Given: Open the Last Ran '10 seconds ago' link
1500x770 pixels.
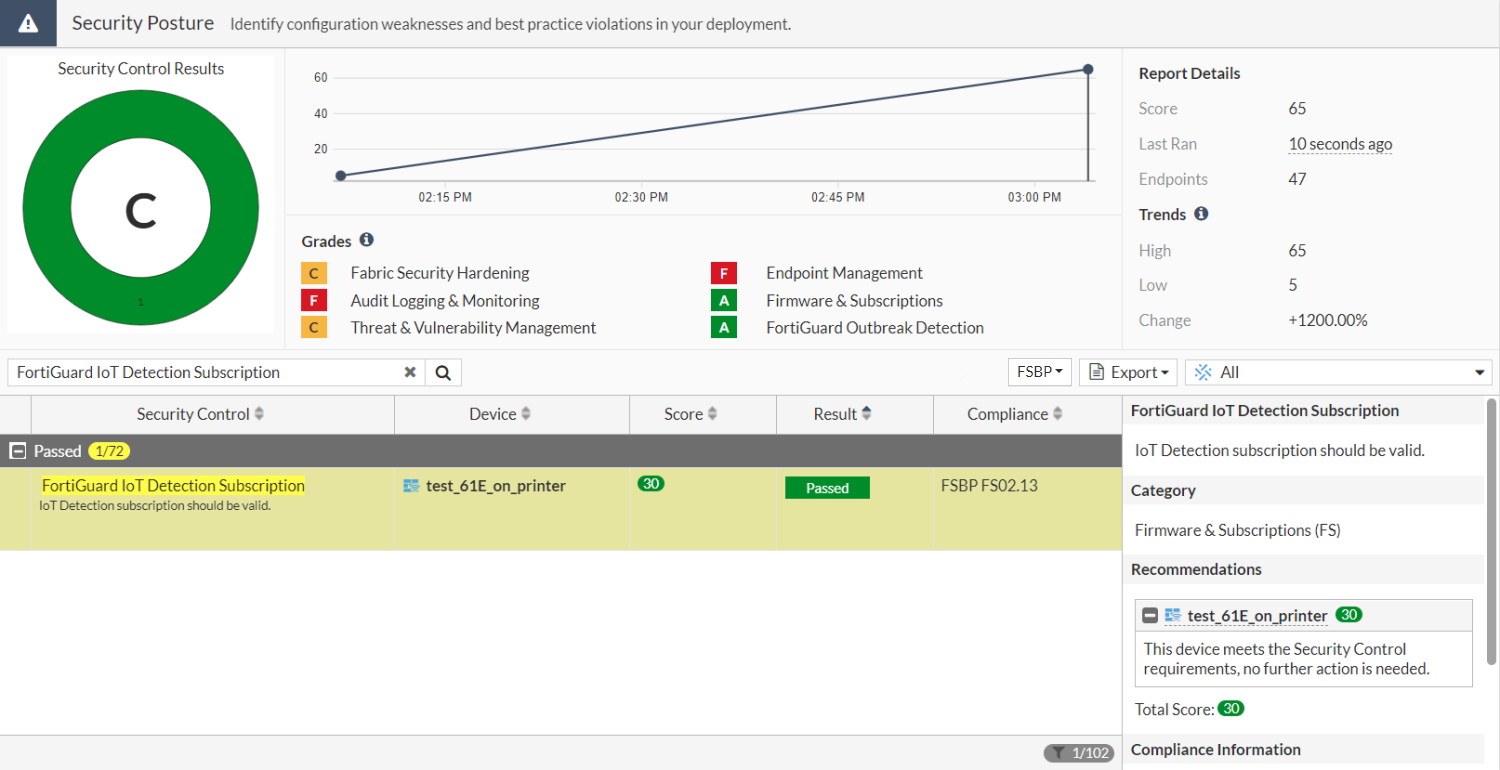Looking at the screenshot, I should [x=1340, y=143].
